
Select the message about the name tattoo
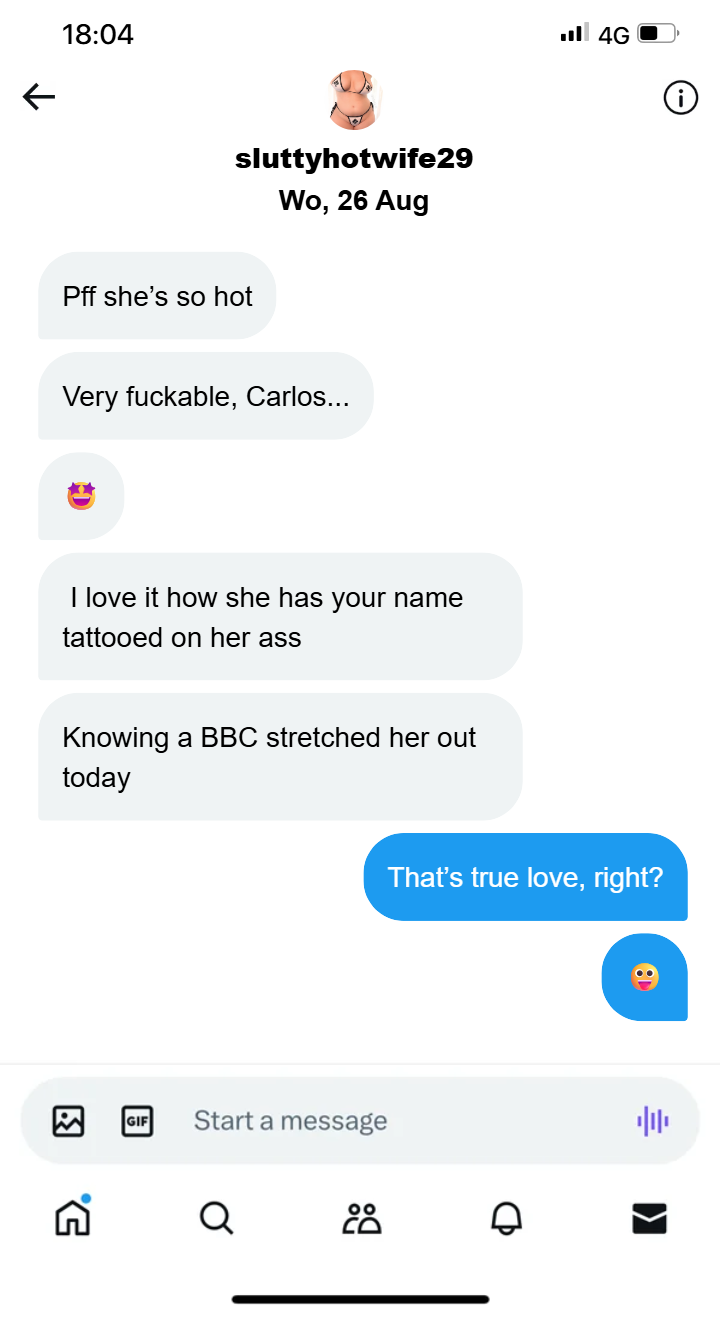pos(280,617)
